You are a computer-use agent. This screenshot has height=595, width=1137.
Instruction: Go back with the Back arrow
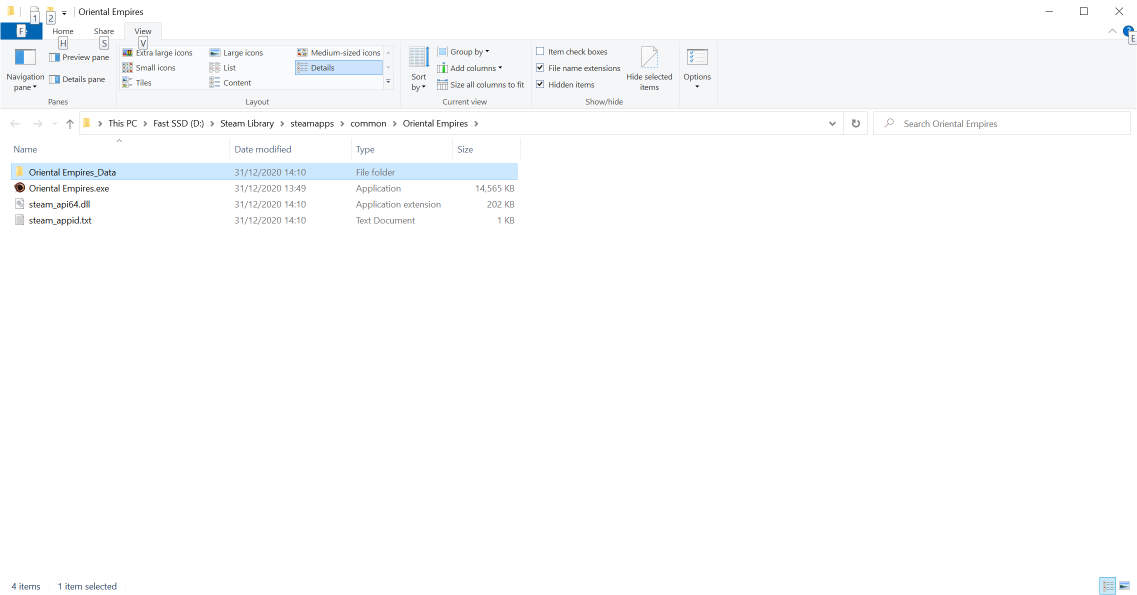[x=15, y=124]
